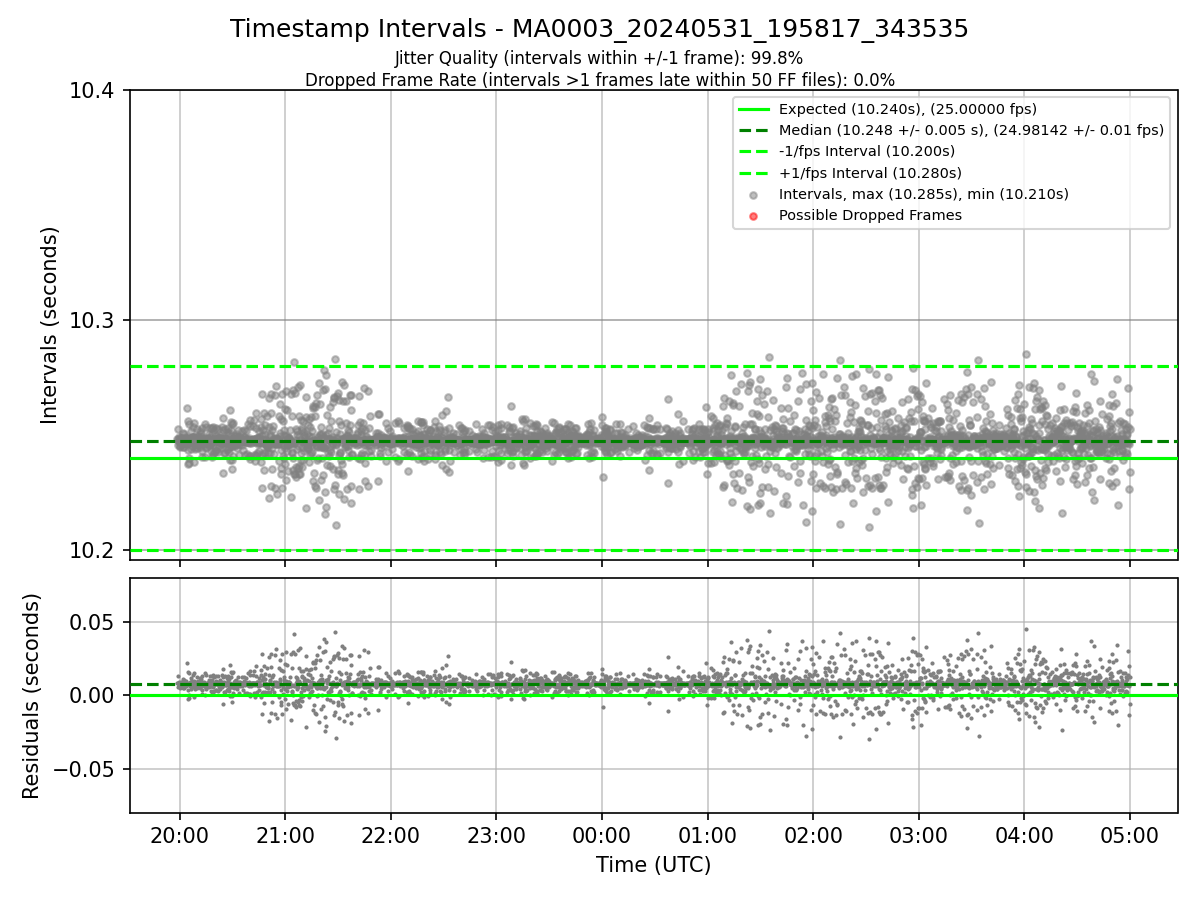Click the solid green Expected legend line
The image size is (1200, 900).
(754, 109)
